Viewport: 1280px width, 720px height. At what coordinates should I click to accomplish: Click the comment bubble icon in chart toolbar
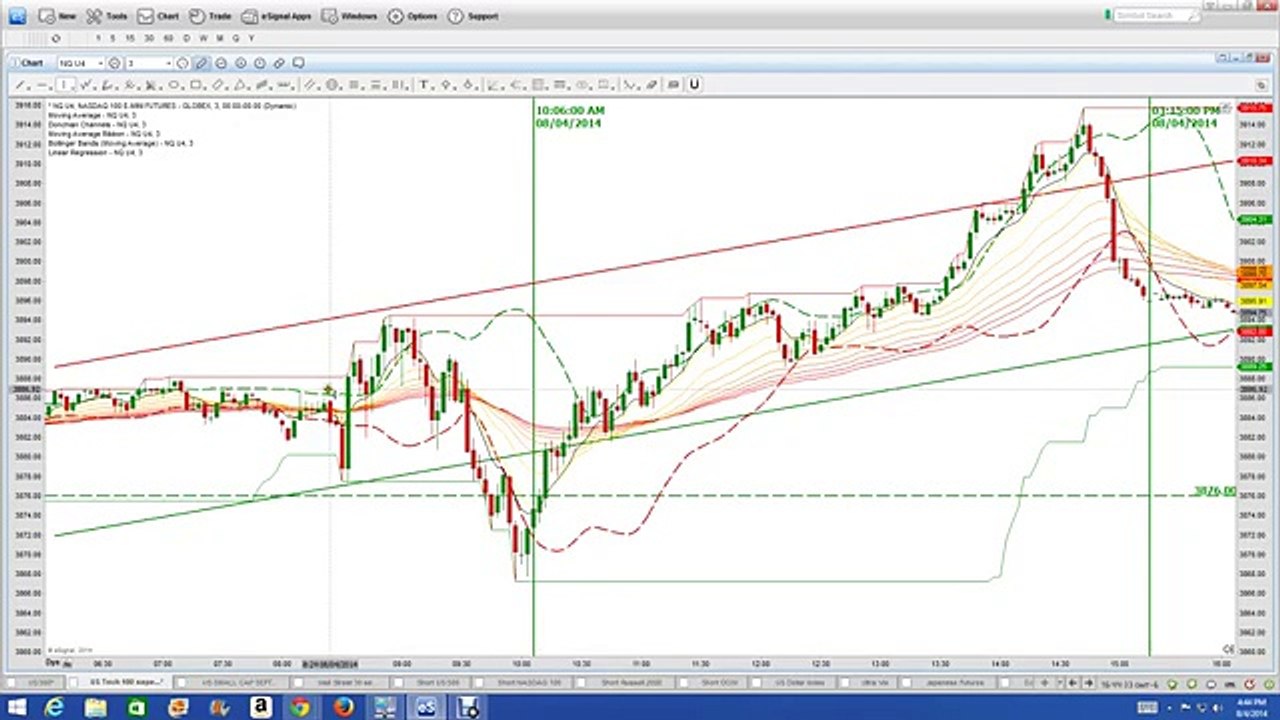297,63
